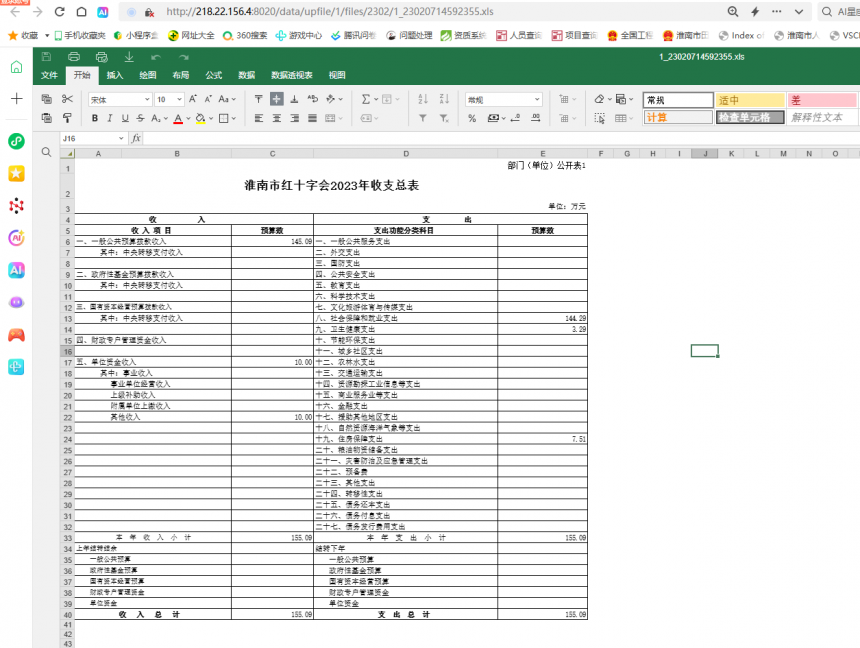The height and width of the screenshot is (648, 860).
Task: Click the Wrap Text icon
Action: [313, 99]
